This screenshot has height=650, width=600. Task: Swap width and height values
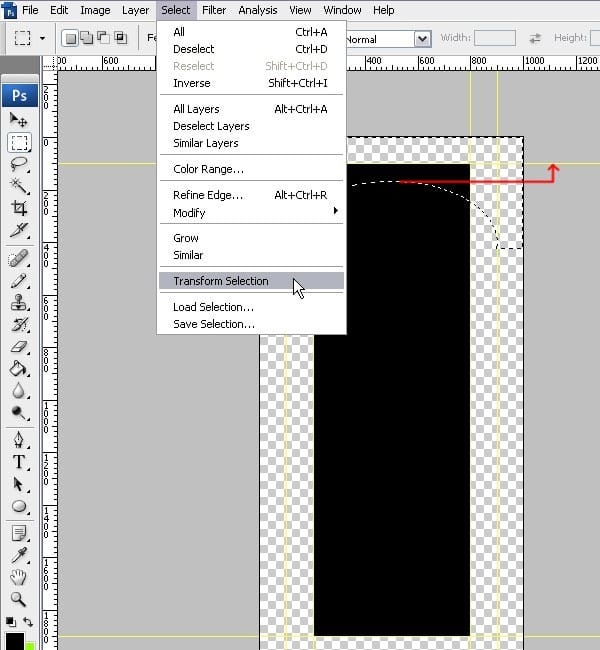coord(535,39)
